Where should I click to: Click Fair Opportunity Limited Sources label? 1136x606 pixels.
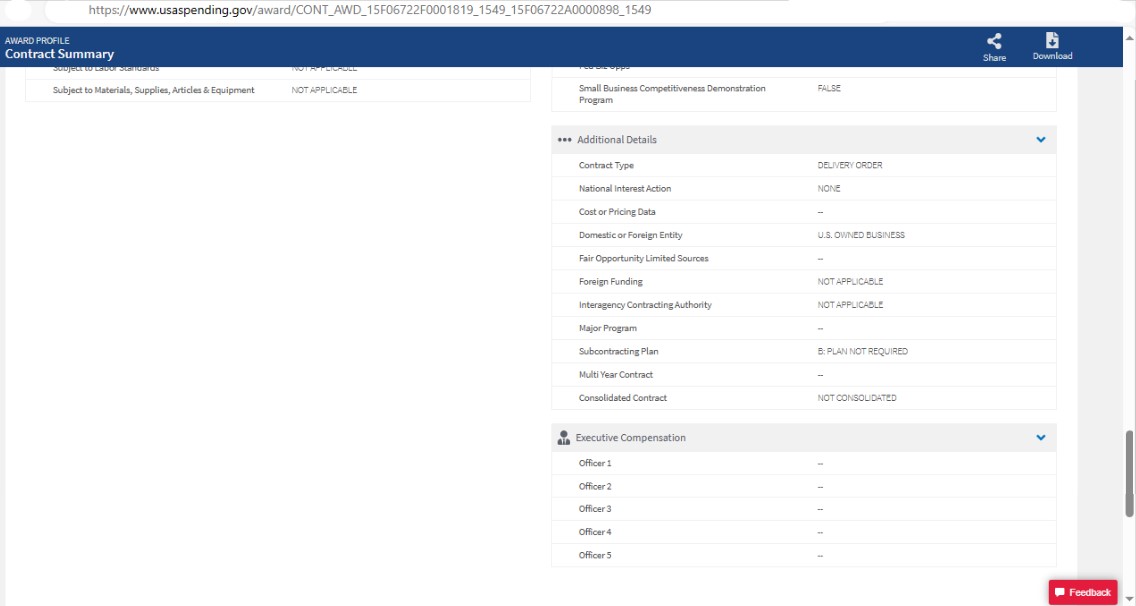(643, 258)
